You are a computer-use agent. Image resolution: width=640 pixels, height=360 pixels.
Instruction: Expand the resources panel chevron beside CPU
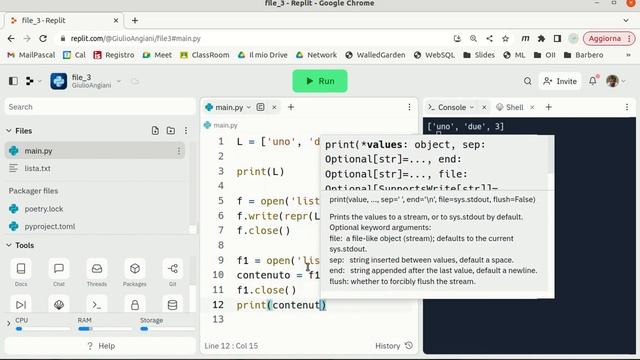tap(9, 324)
